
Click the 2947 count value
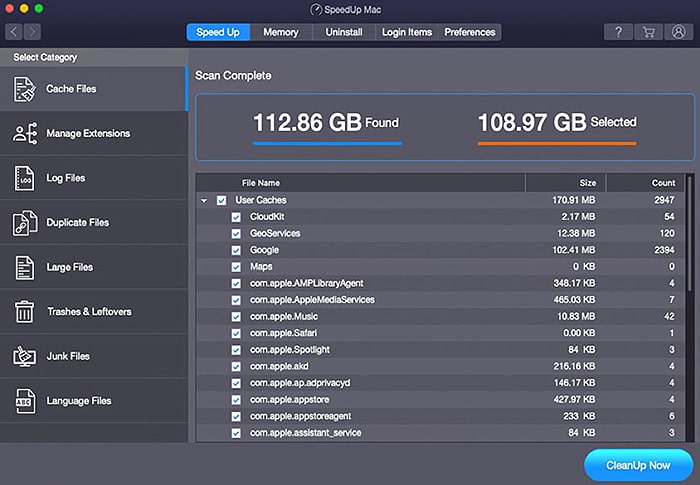664,200
